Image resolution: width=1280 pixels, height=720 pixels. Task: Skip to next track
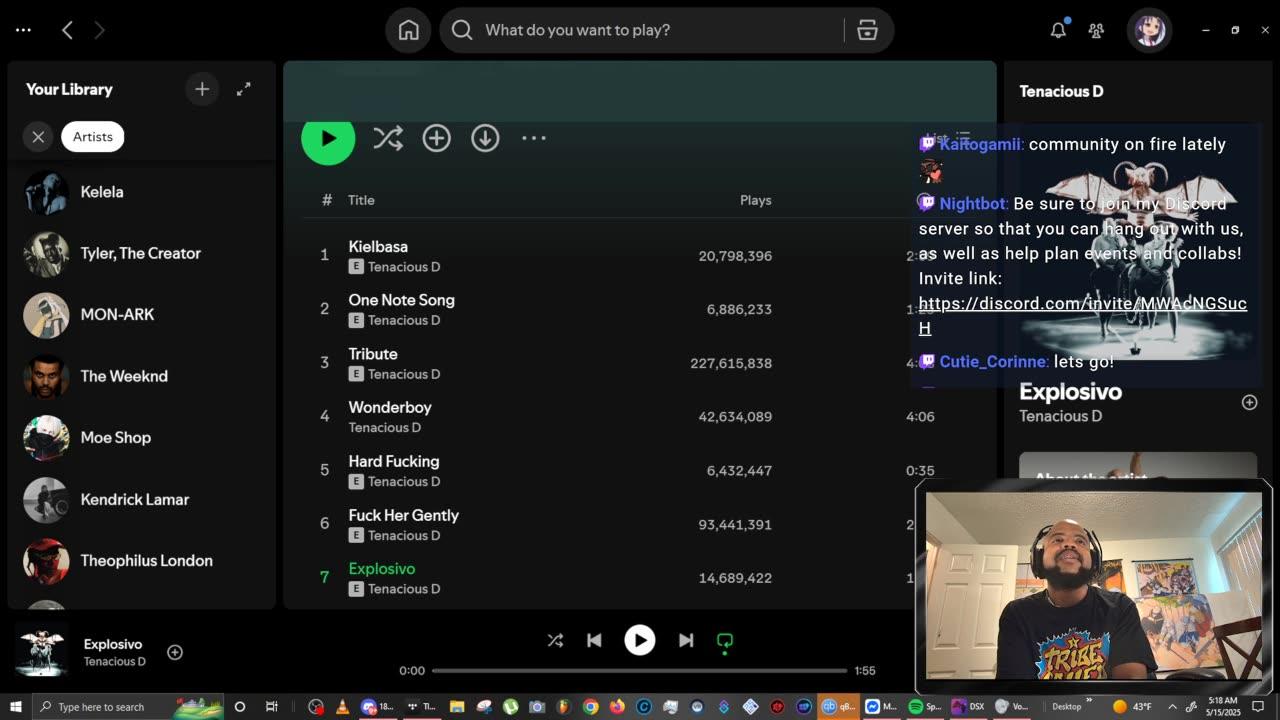coord(686,640)
